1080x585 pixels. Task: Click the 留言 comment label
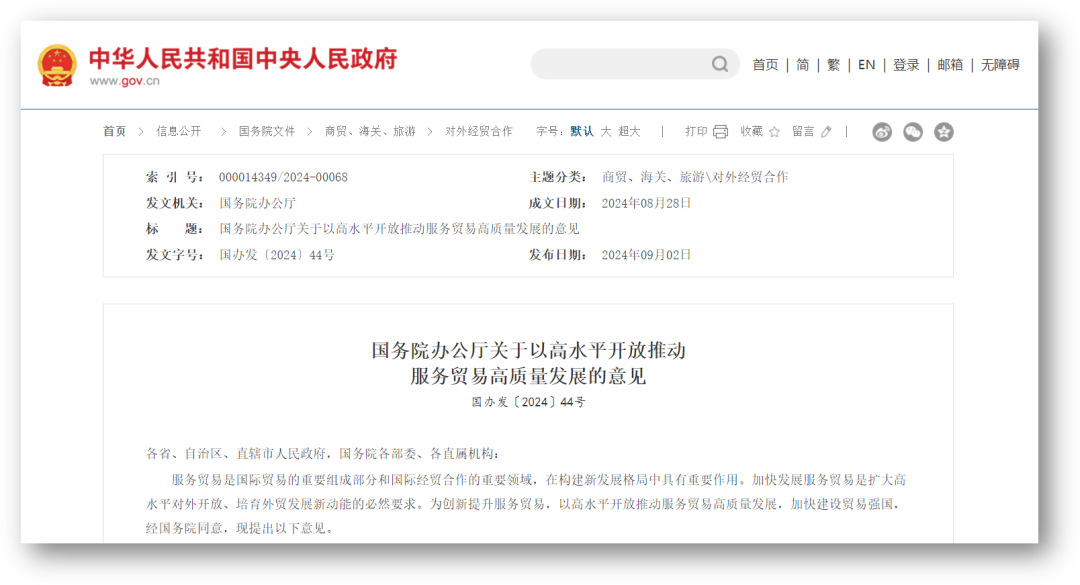(x=803, y=131)
